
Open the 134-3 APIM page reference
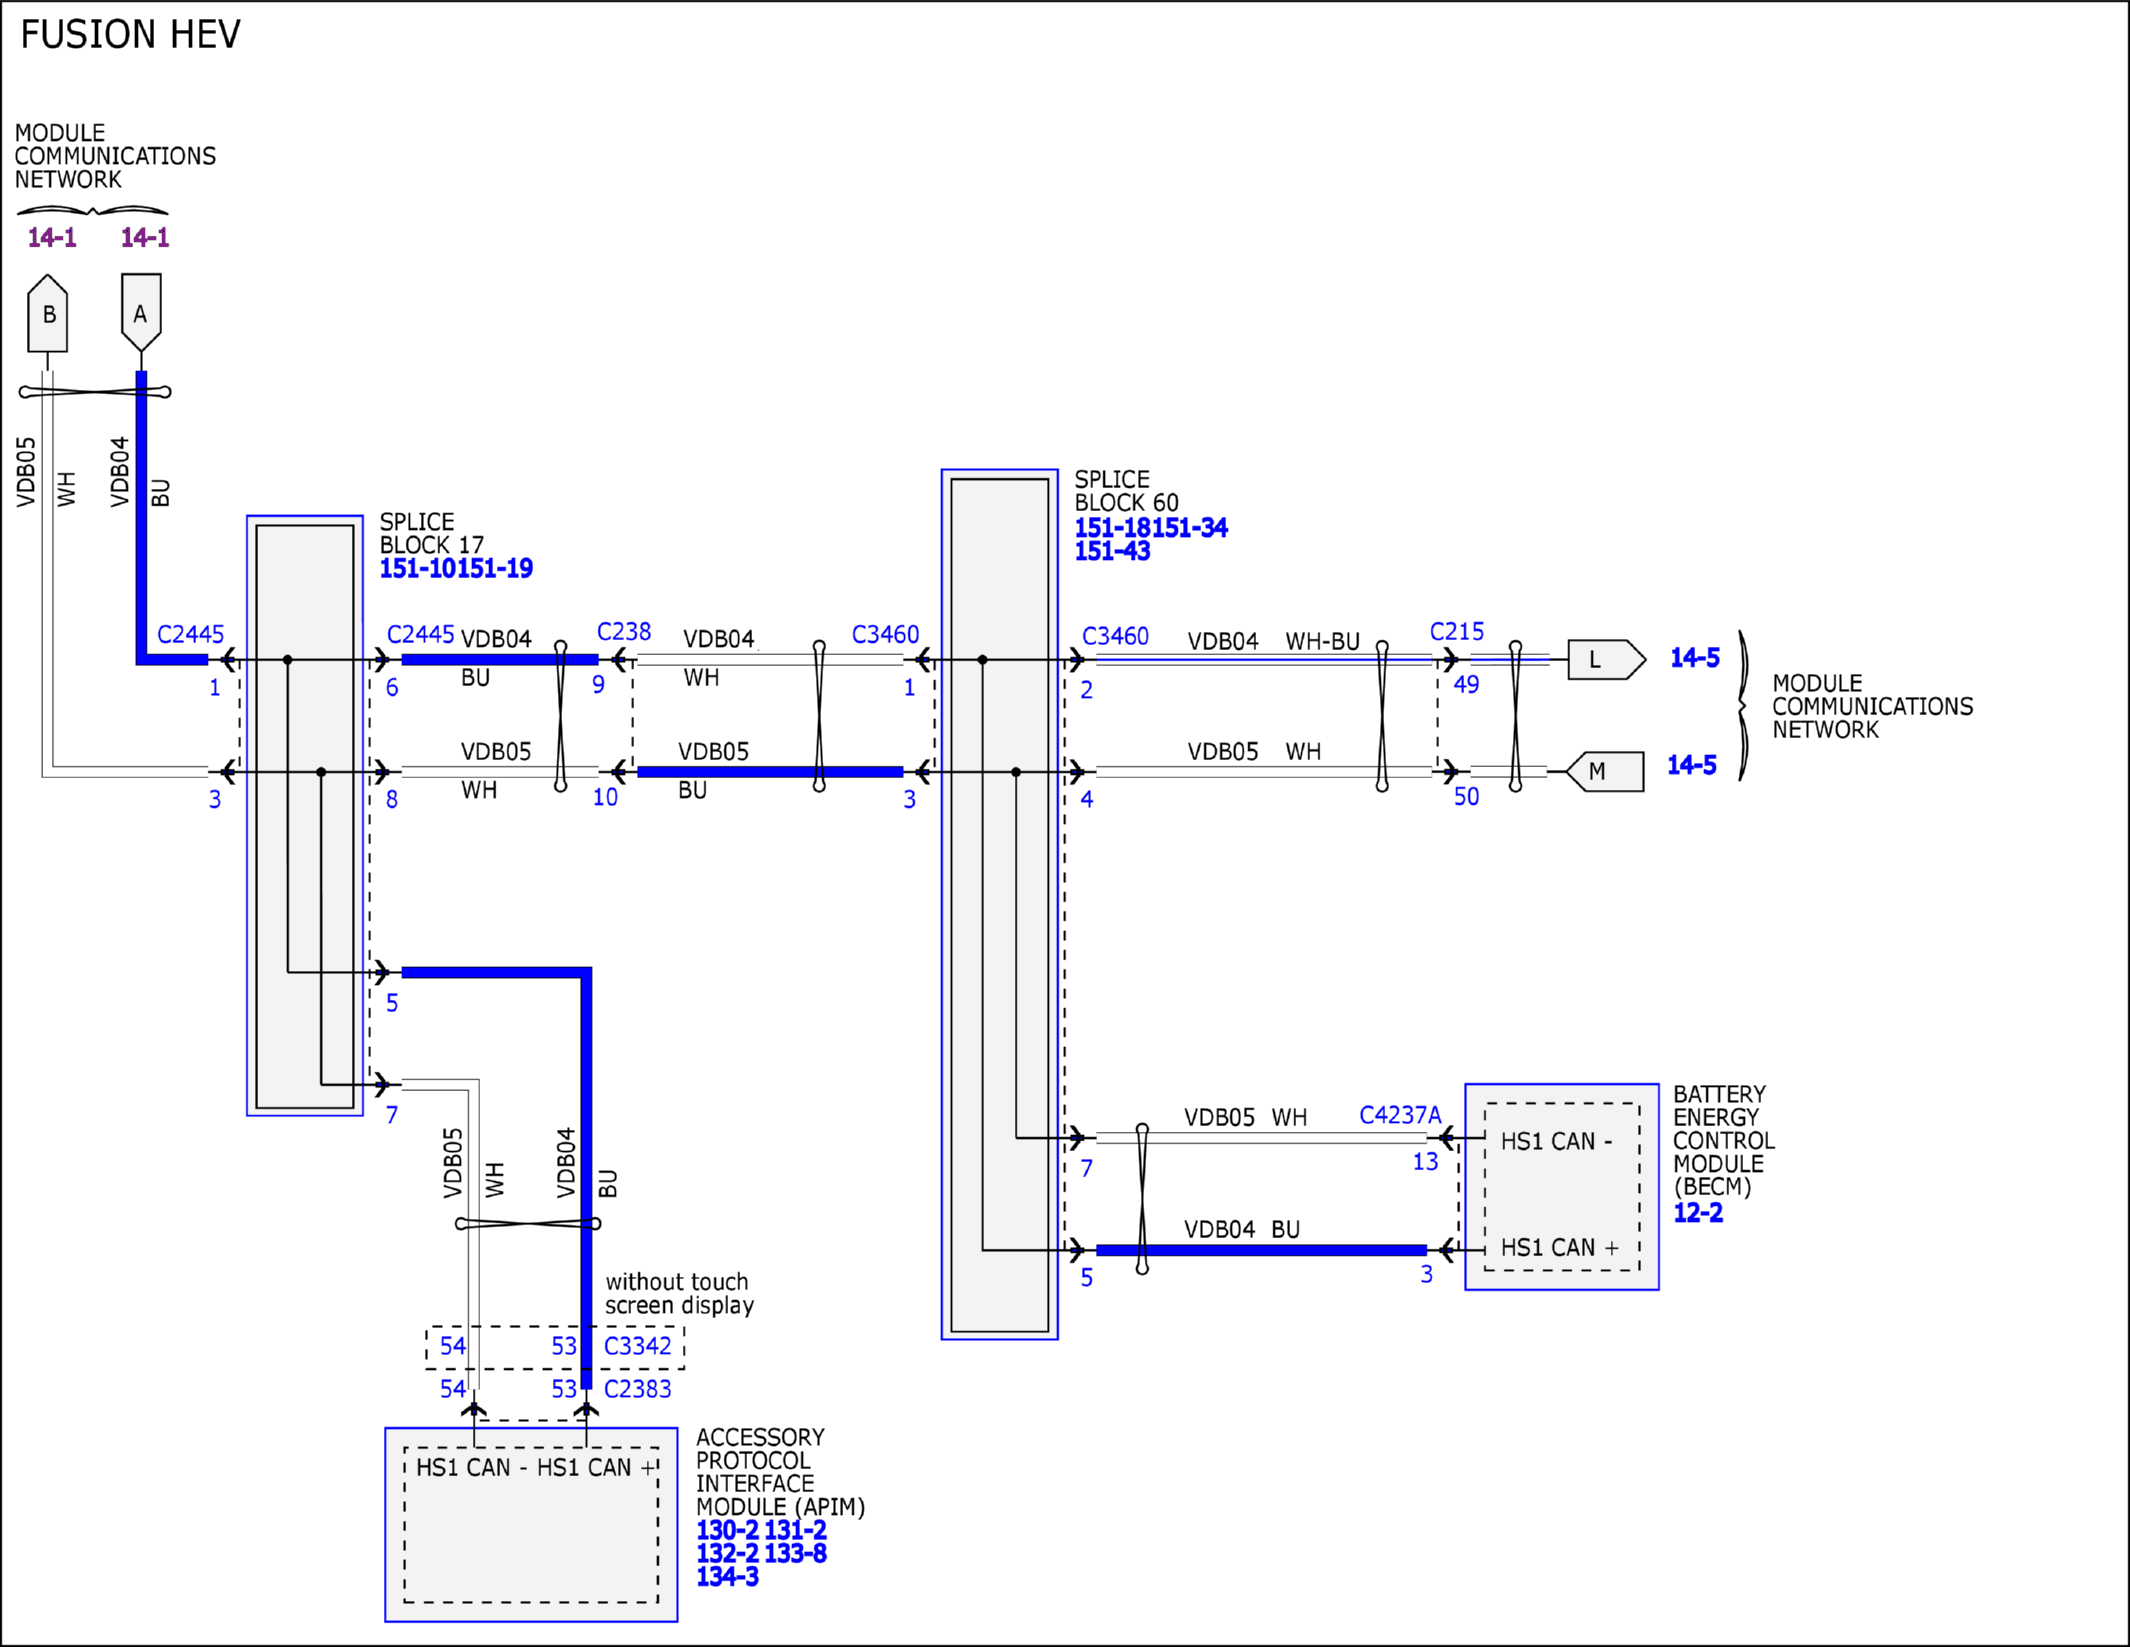click(727, 1577)
